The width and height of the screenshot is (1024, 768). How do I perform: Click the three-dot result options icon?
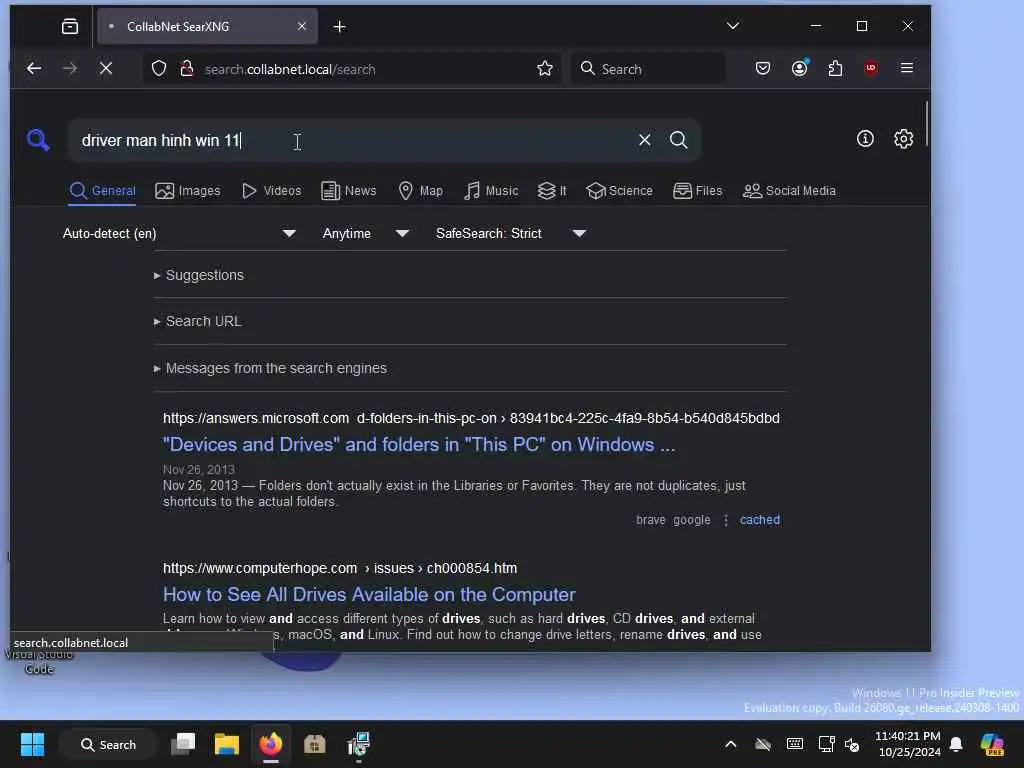[726, 520]
